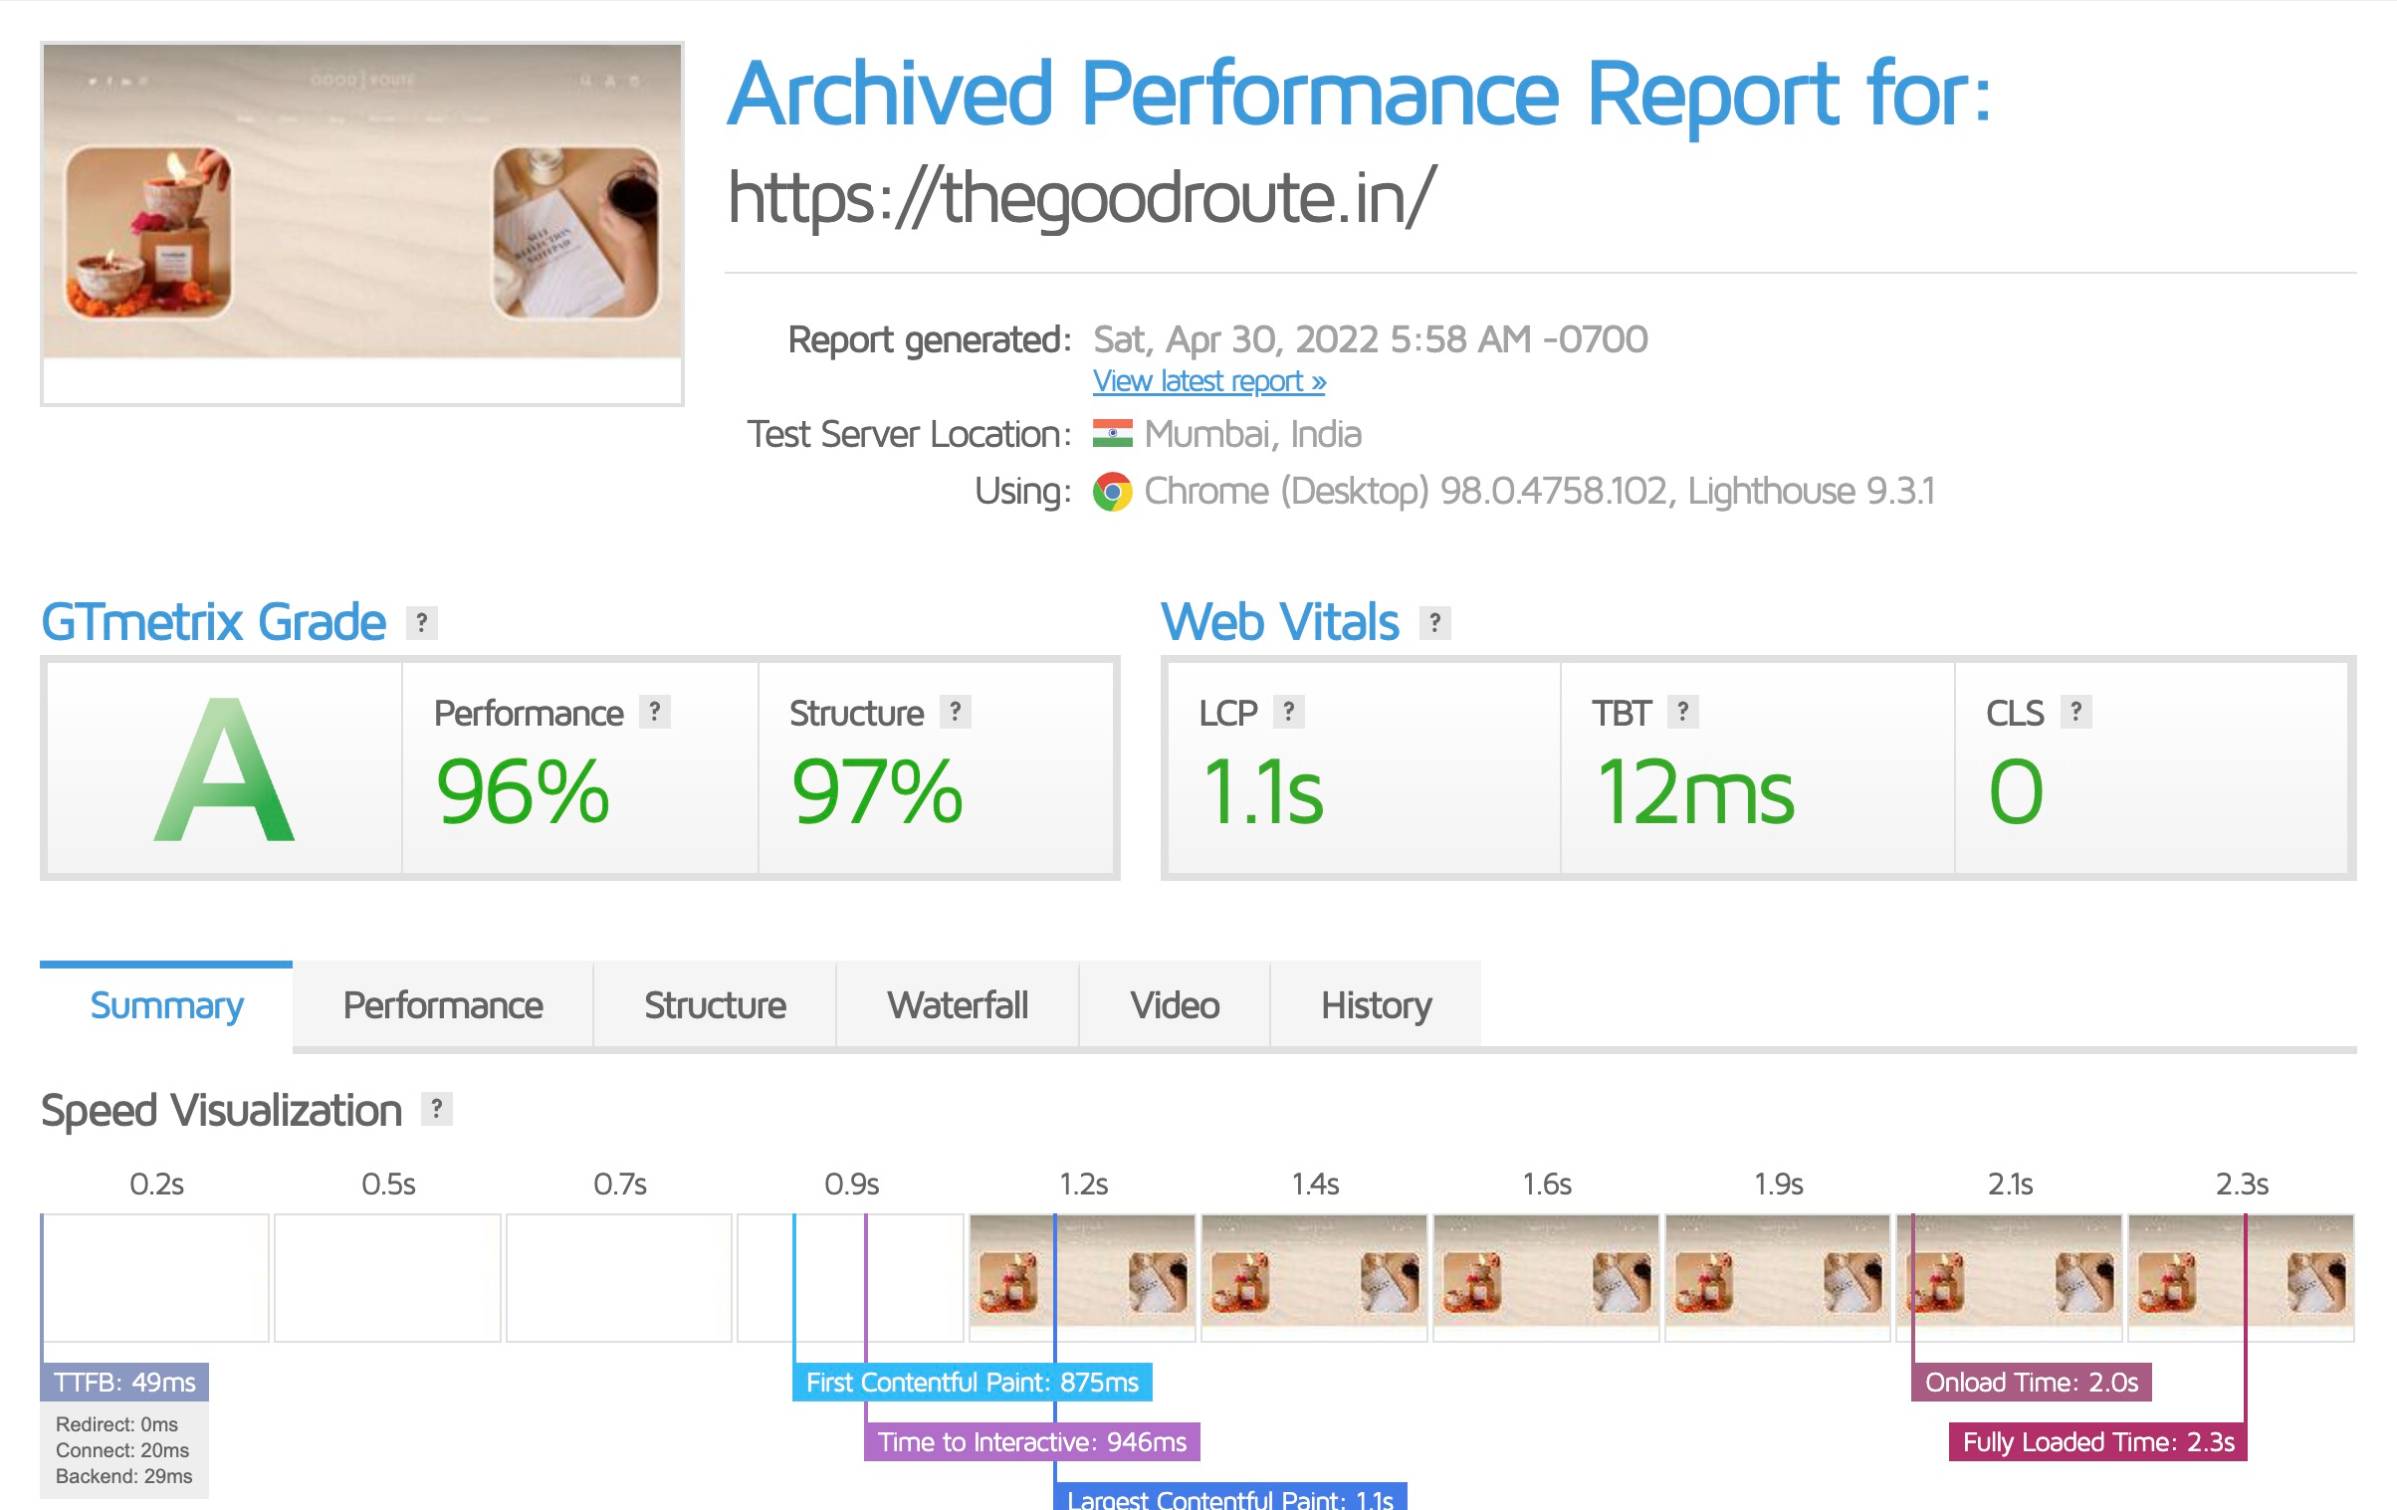Click the Speed Visualization help icon
Image resolution: width=2397 pixels, height=1510 pixels.
click(436, 1109)
